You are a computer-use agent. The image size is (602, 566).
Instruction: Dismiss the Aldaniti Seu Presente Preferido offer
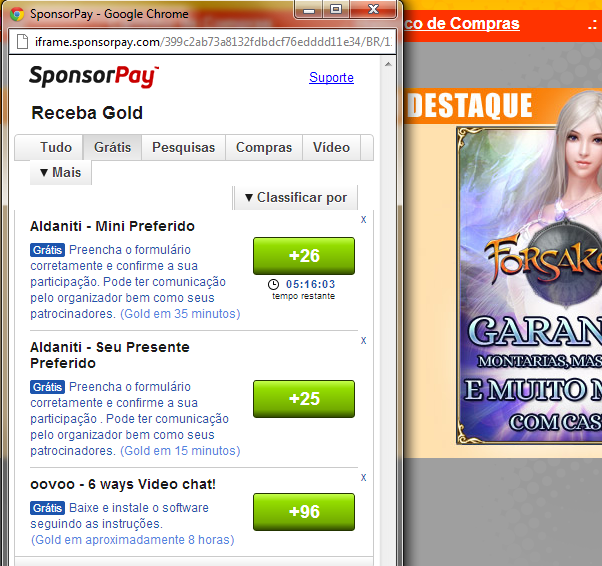[363, 341]
